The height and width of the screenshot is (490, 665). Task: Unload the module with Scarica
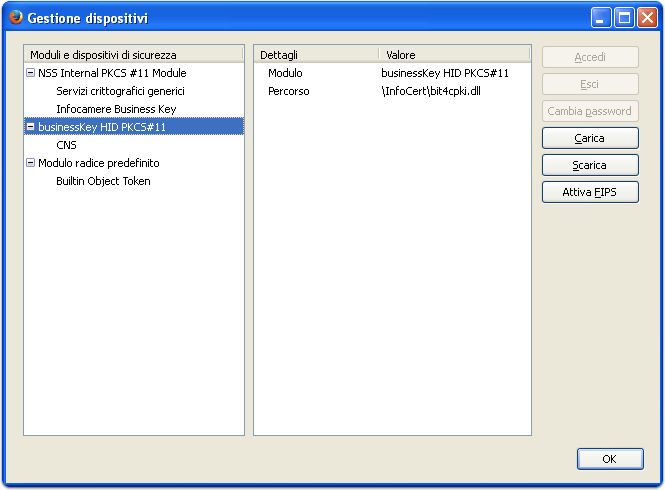pos(590,165)
